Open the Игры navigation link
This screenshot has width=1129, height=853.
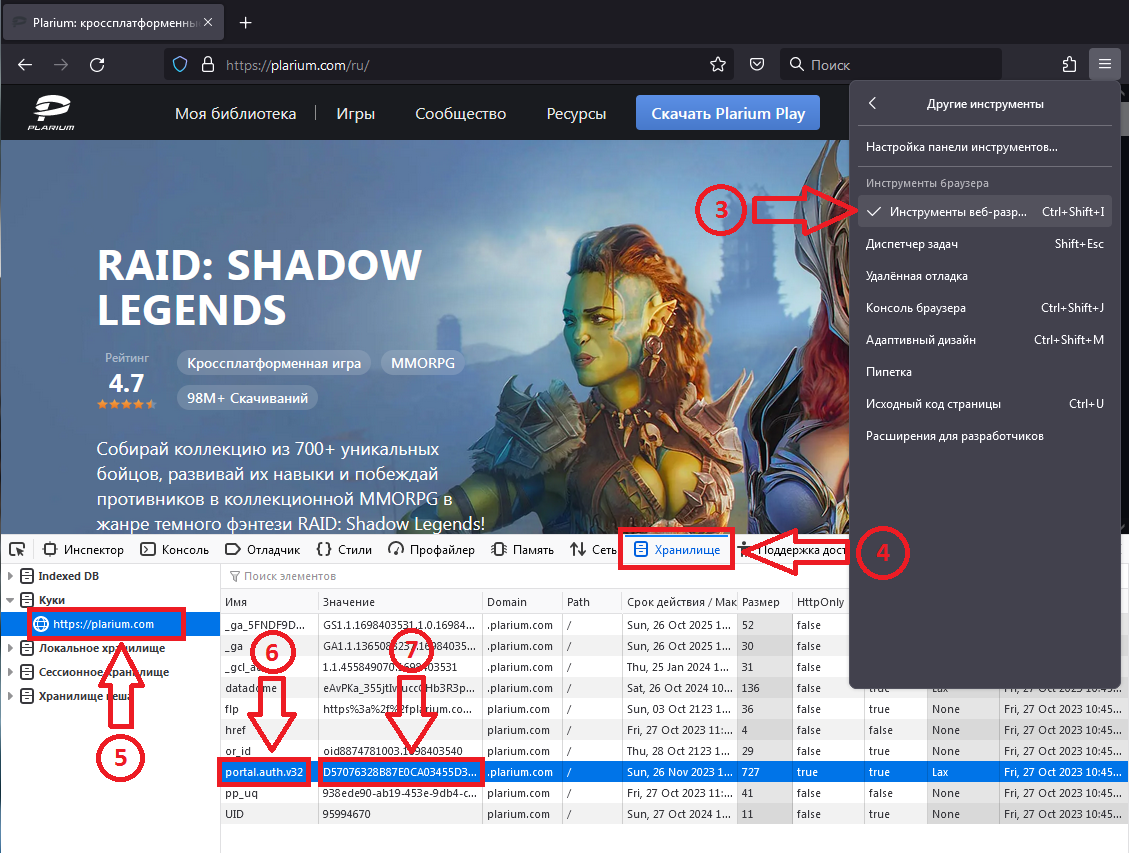[356, 114]
